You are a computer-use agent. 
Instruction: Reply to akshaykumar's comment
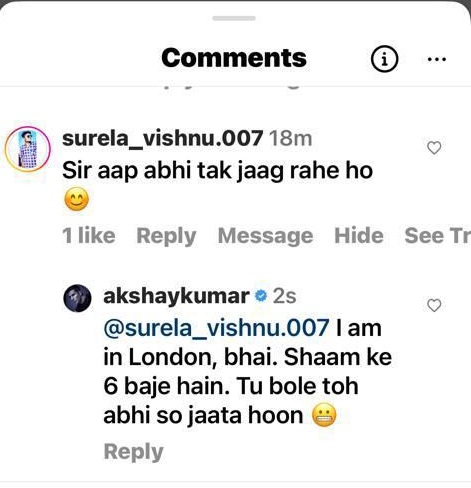click(x=134, y=452)
